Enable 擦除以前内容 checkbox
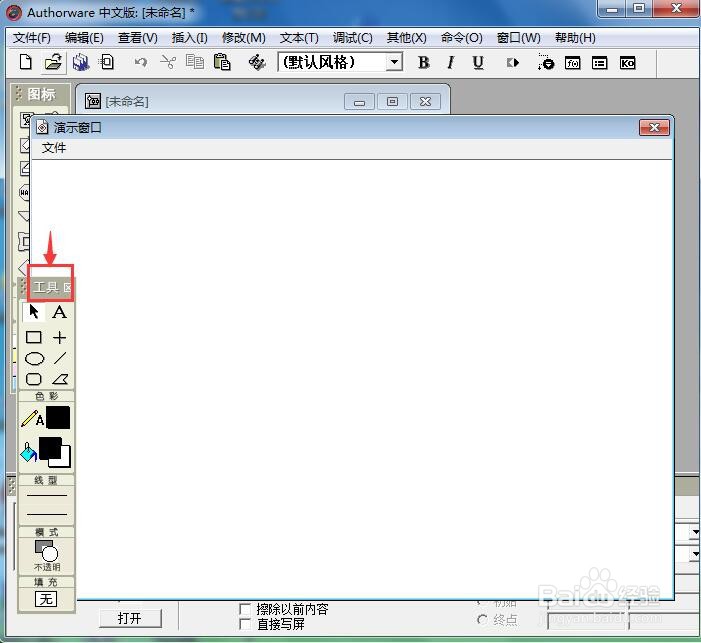Viewport: 701px width, 643px height. pos(245,609)
